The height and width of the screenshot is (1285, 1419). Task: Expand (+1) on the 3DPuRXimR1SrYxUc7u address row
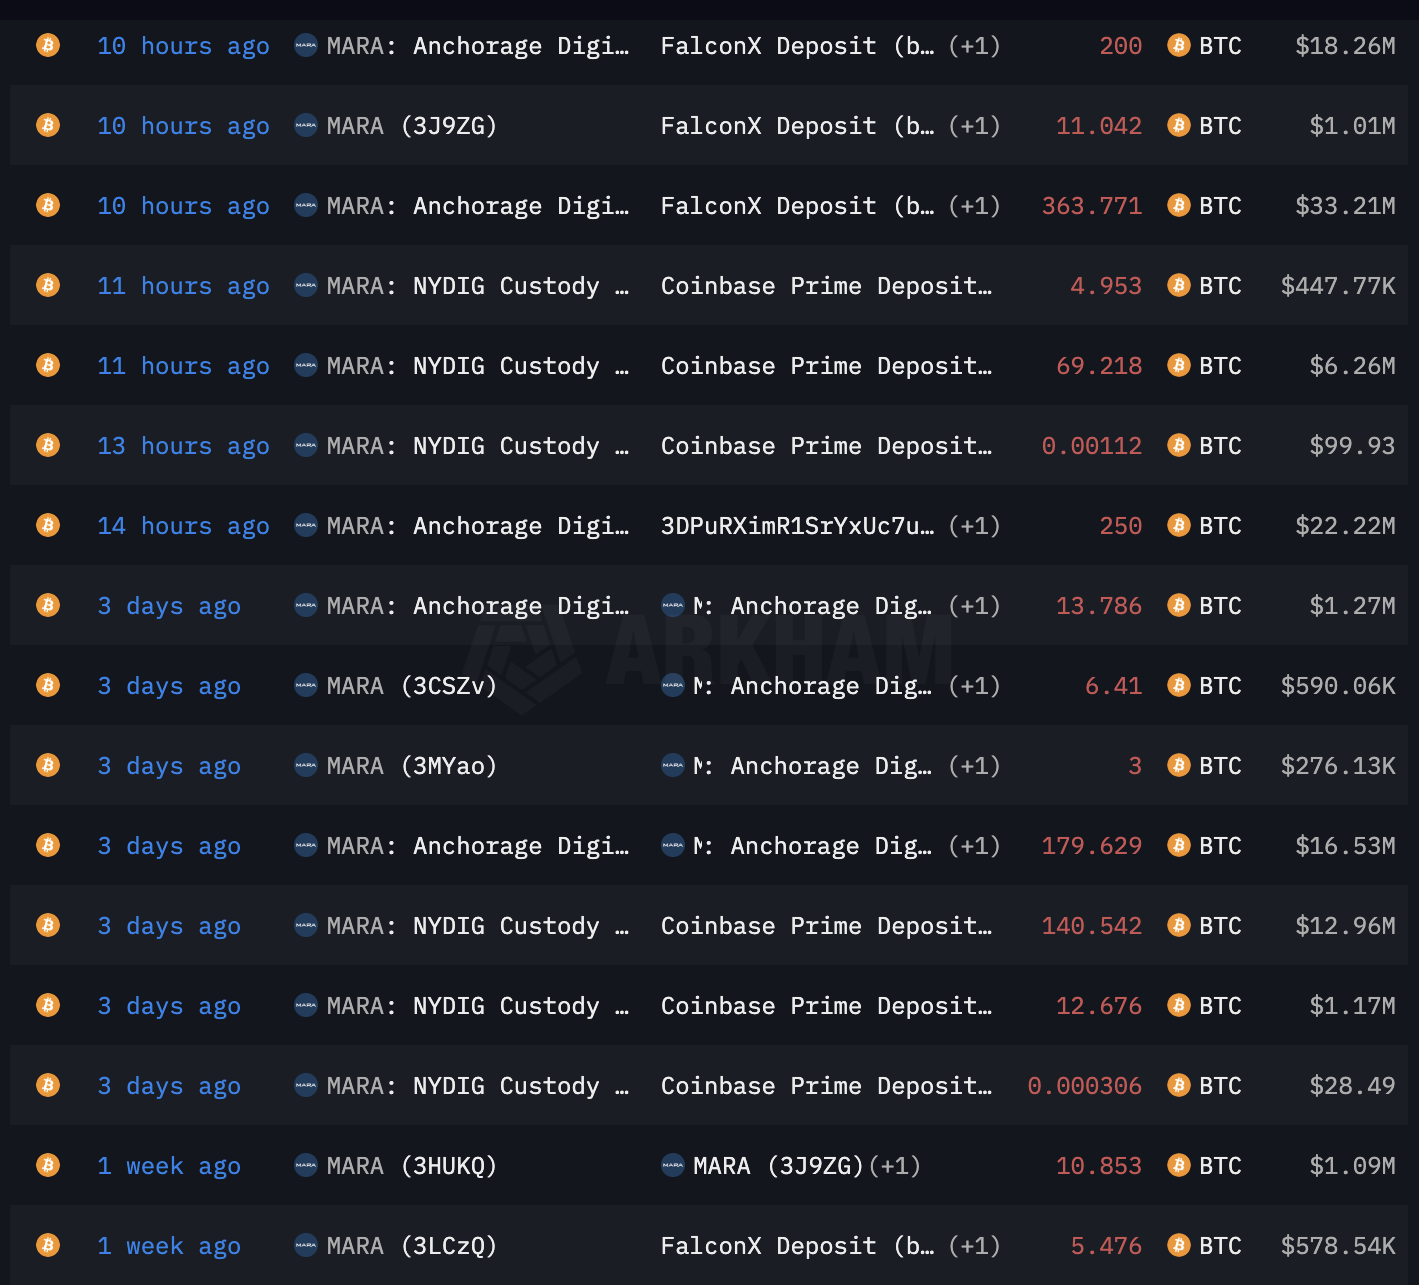click(974, 525)
